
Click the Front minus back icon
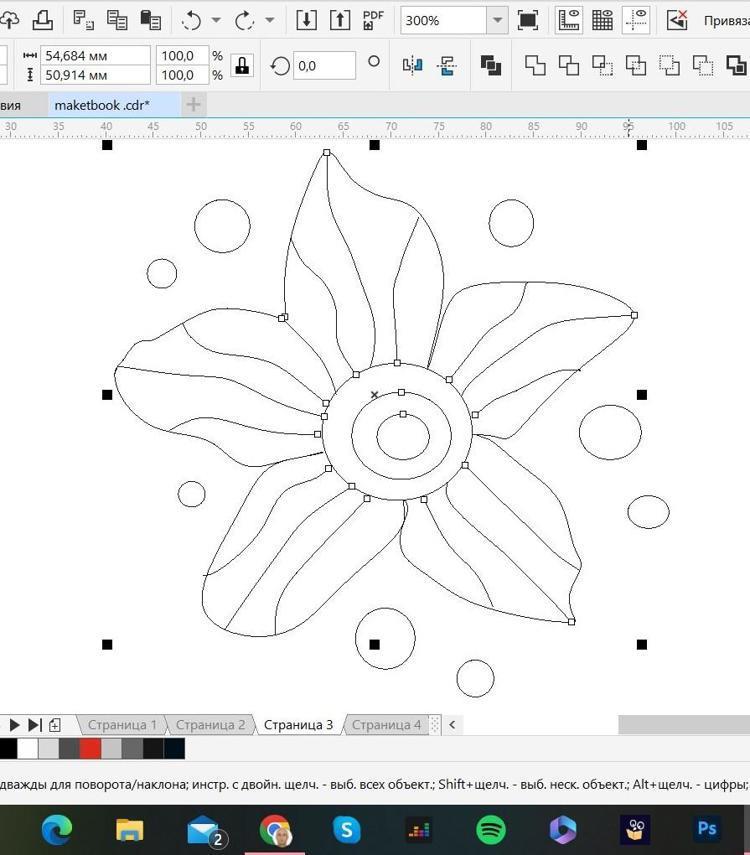coord(669,65)
